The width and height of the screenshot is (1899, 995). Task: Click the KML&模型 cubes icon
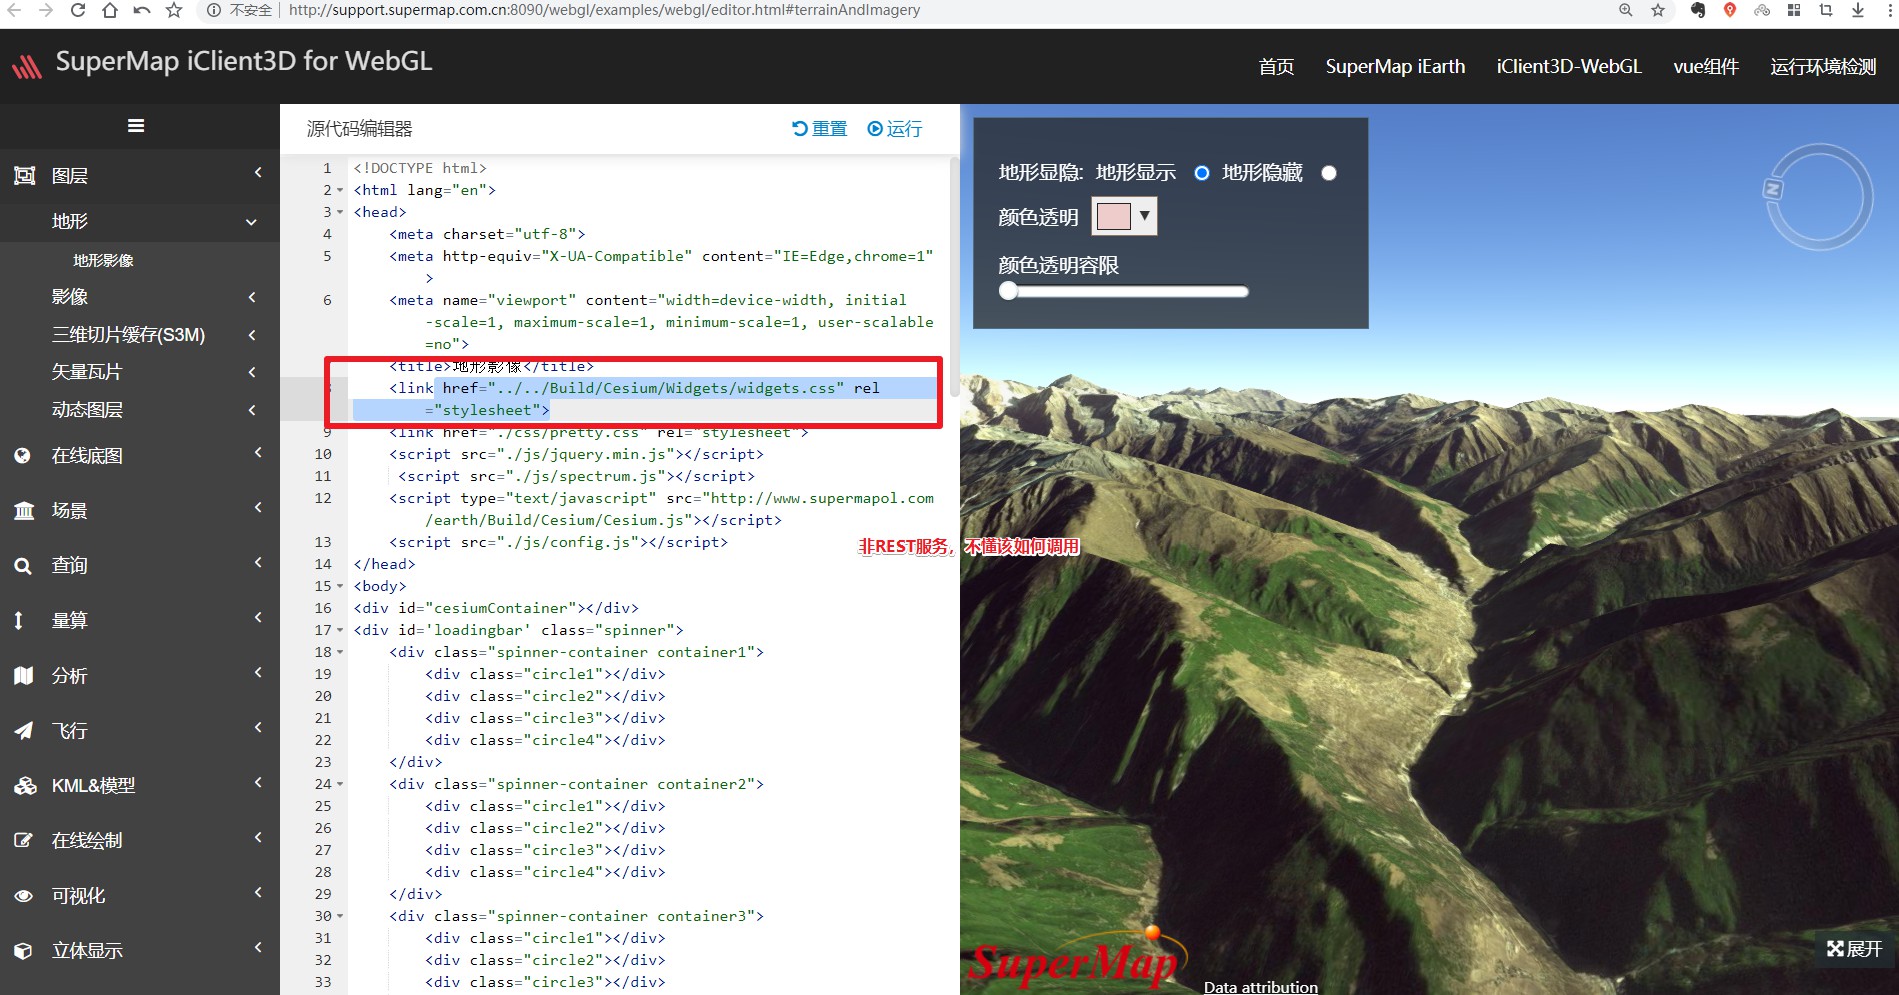[25, 786]
